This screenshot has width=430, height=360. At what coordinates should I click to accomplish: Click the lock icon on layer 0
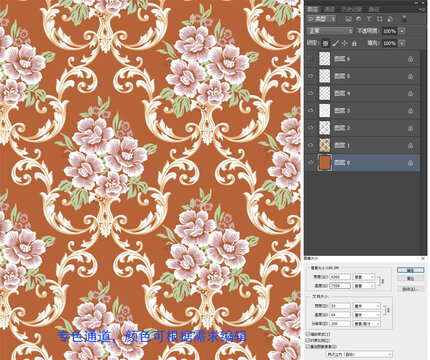(410, 163)
